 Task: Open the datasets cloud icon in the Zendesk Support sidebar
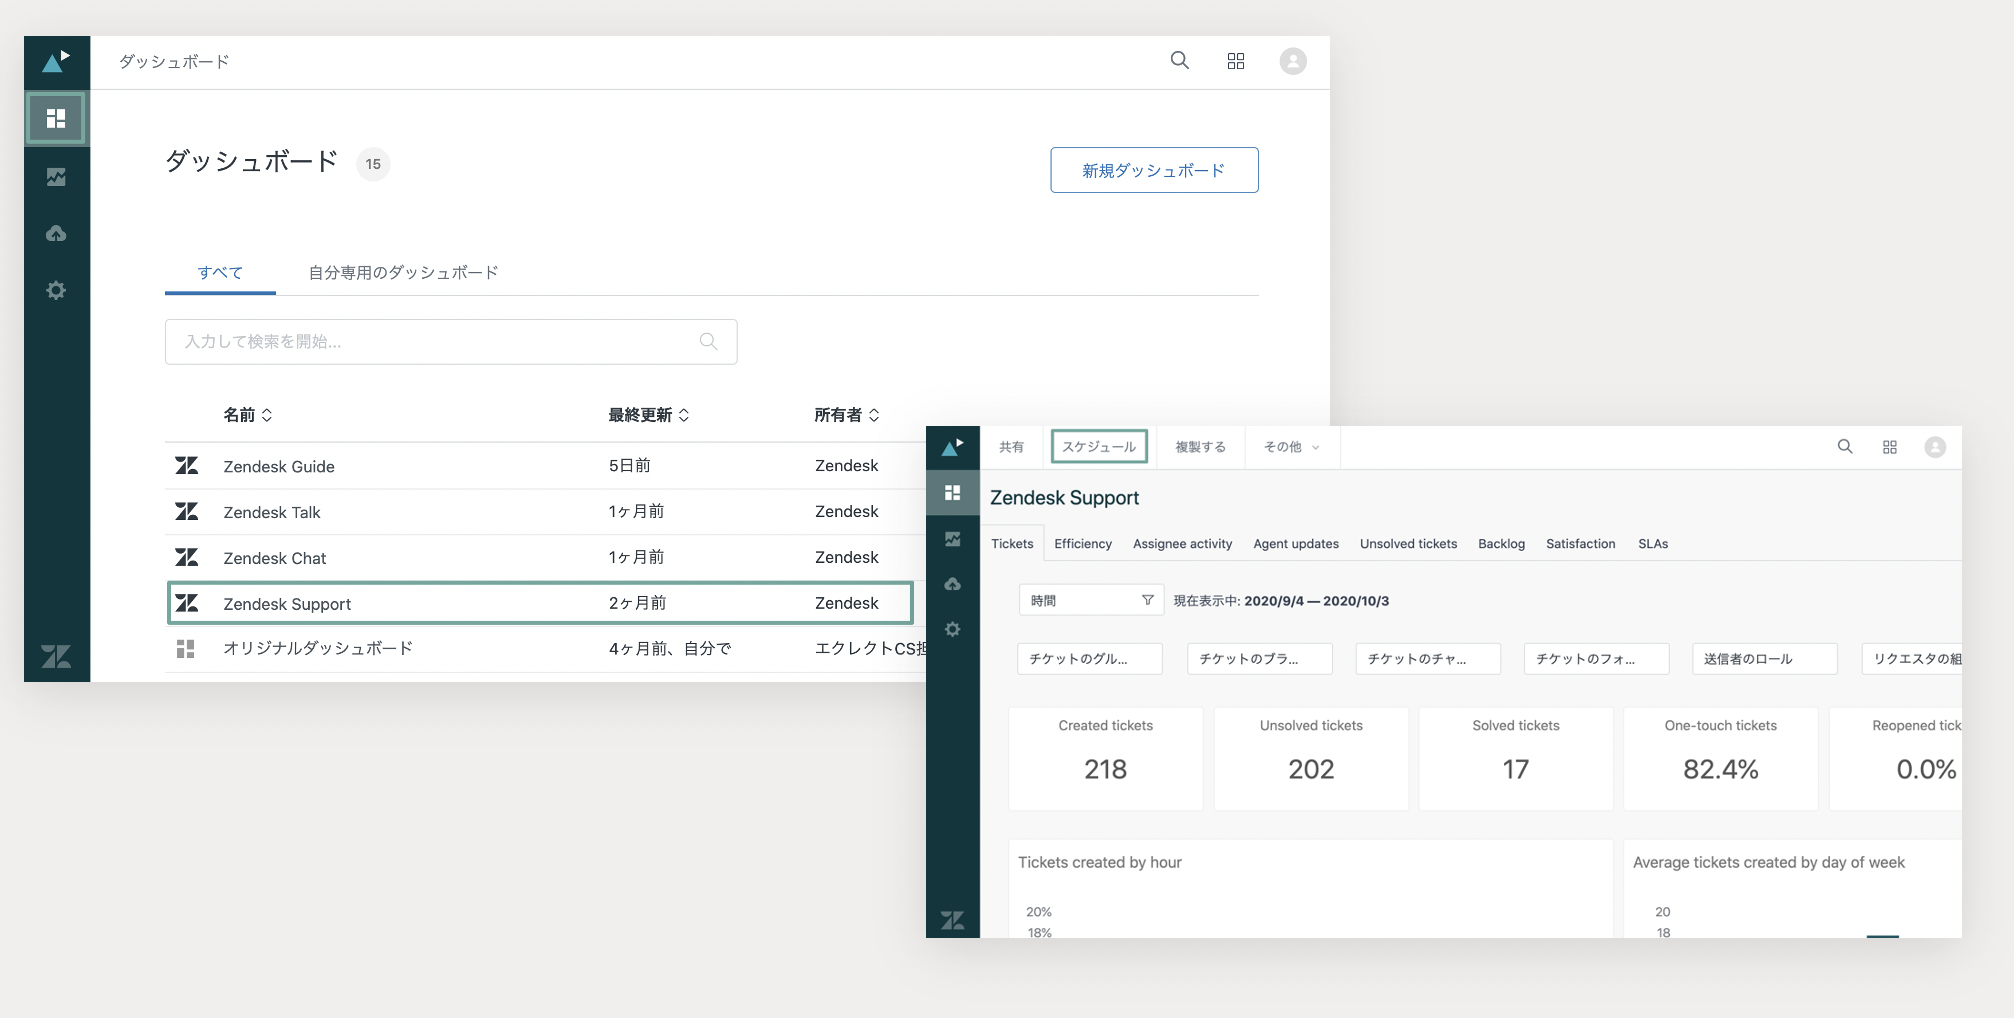953,584
